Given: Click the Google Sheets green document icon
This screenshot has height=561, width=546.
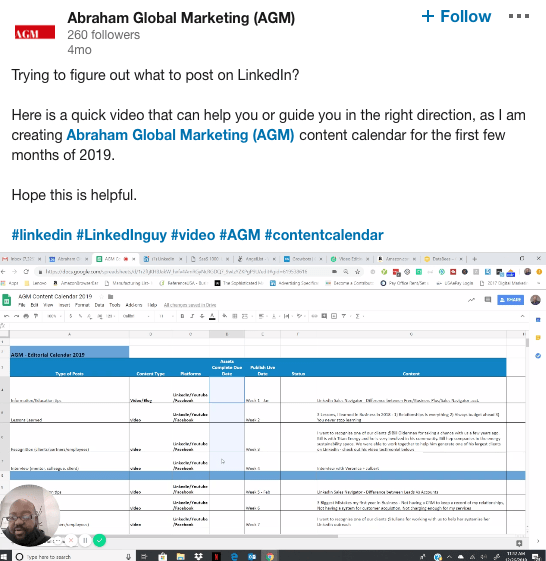Looking at the screenshot, I should click(7, 300).
